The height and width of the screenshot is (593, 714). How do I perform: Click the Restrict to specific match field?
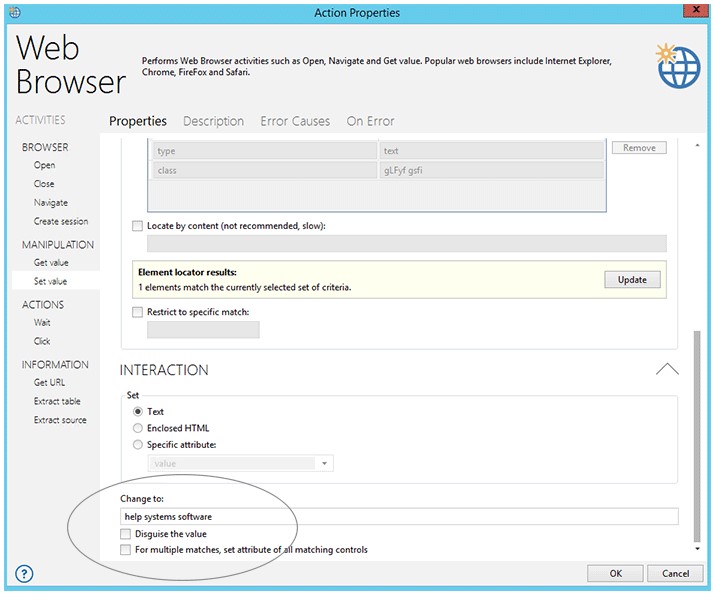pos(203,330)
